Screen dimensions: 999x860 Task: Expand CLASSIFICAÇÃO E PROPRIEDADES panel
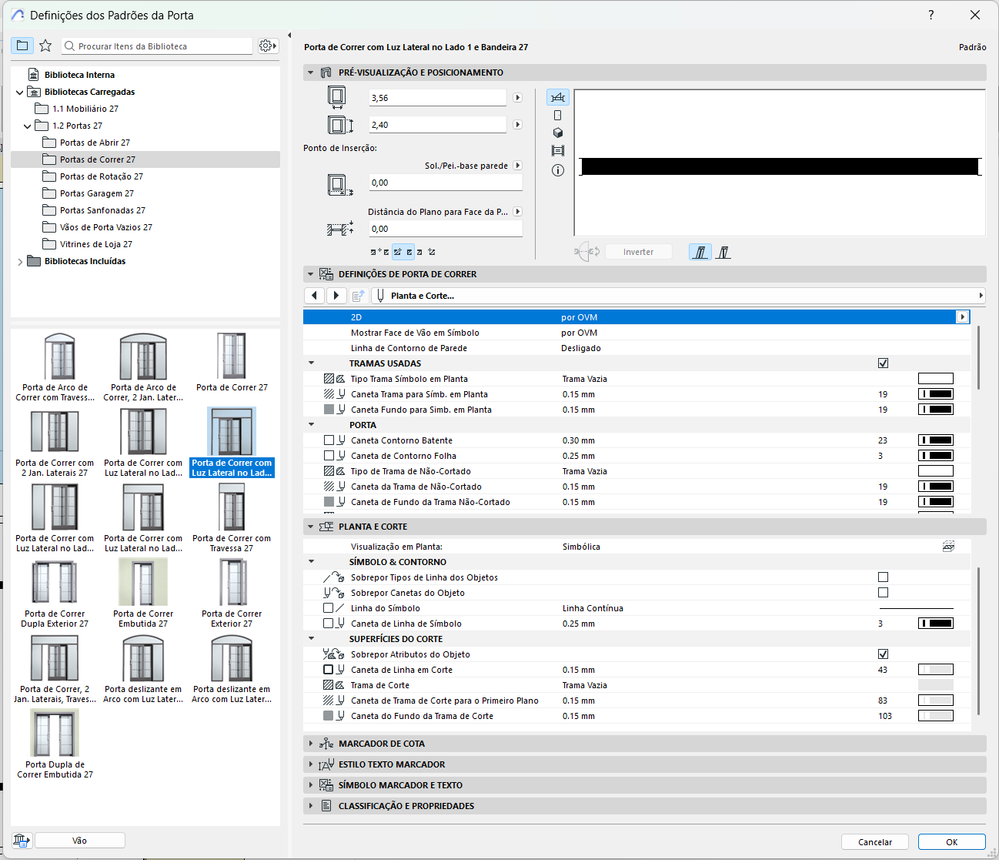[x=311, y=806]
